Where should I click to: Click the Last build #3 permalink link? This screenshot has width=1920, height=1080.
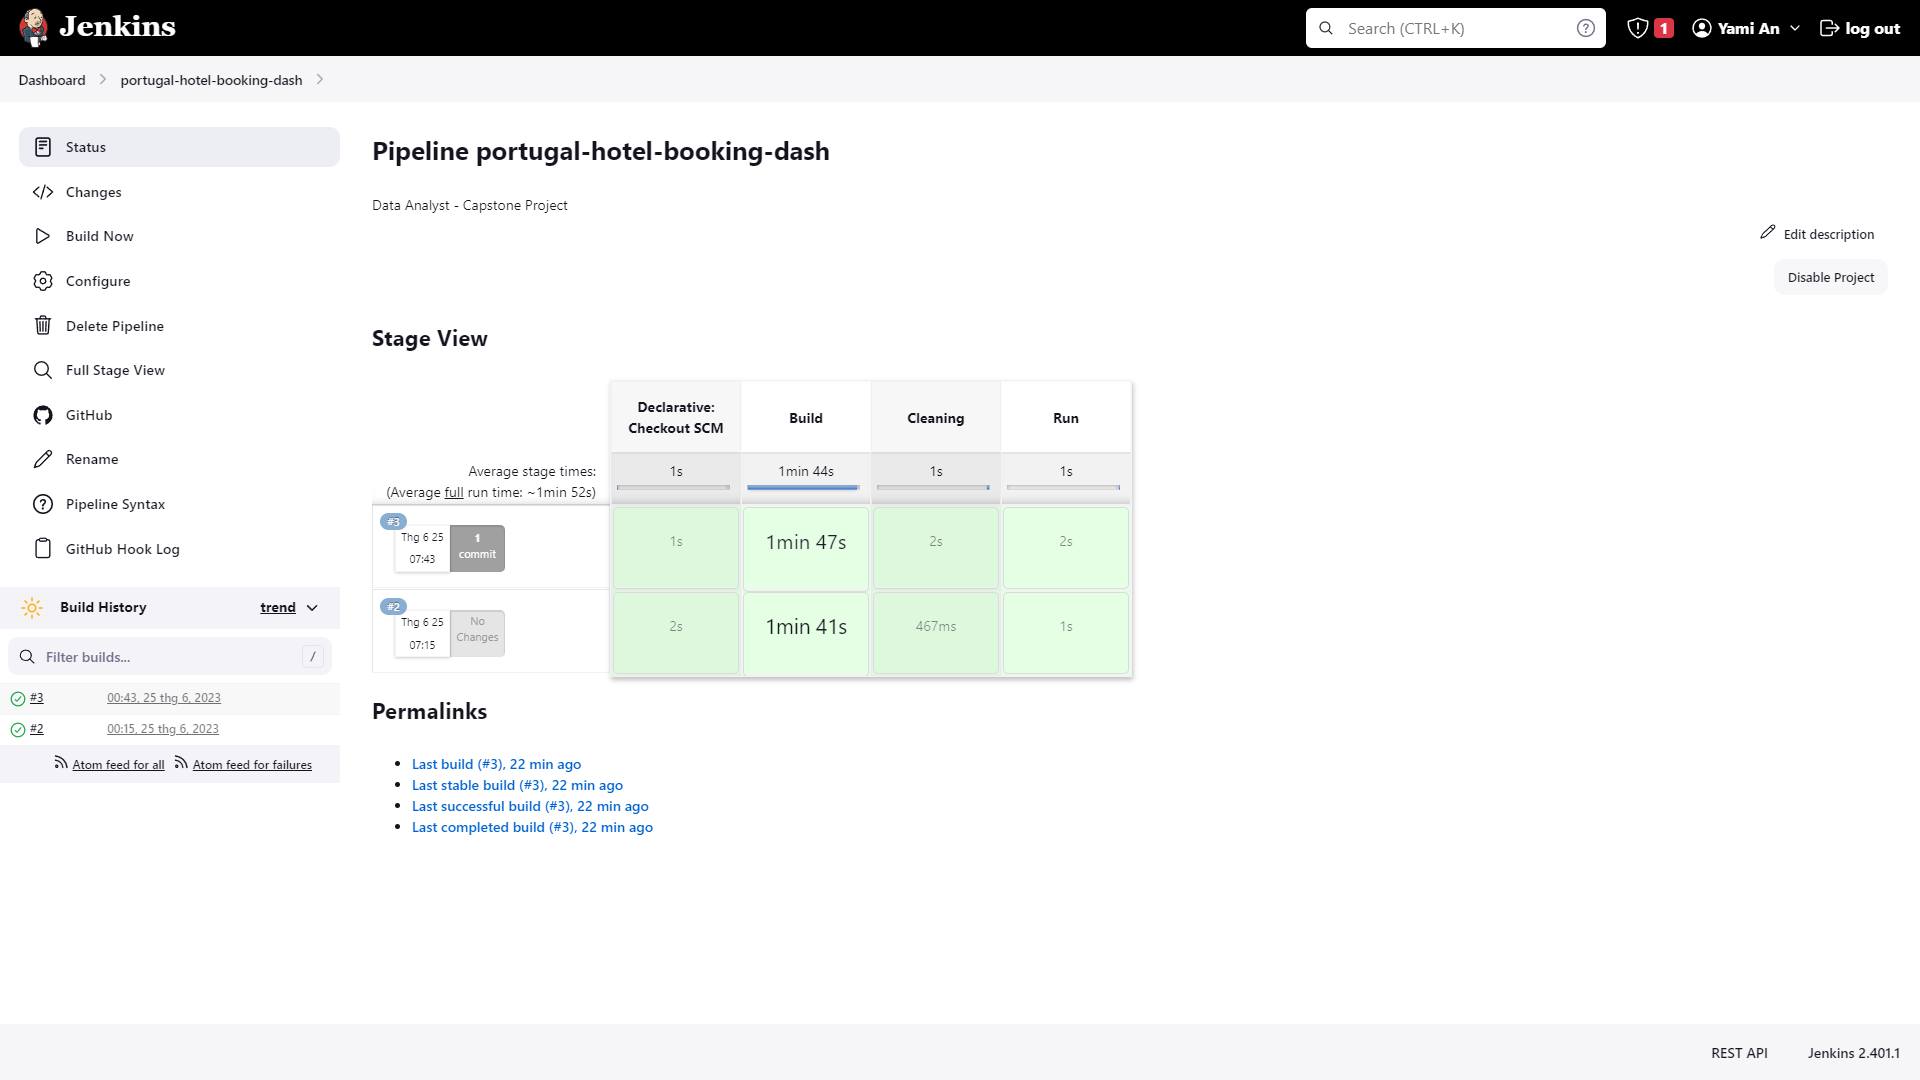pyautogui.click(x=496, y=764)
